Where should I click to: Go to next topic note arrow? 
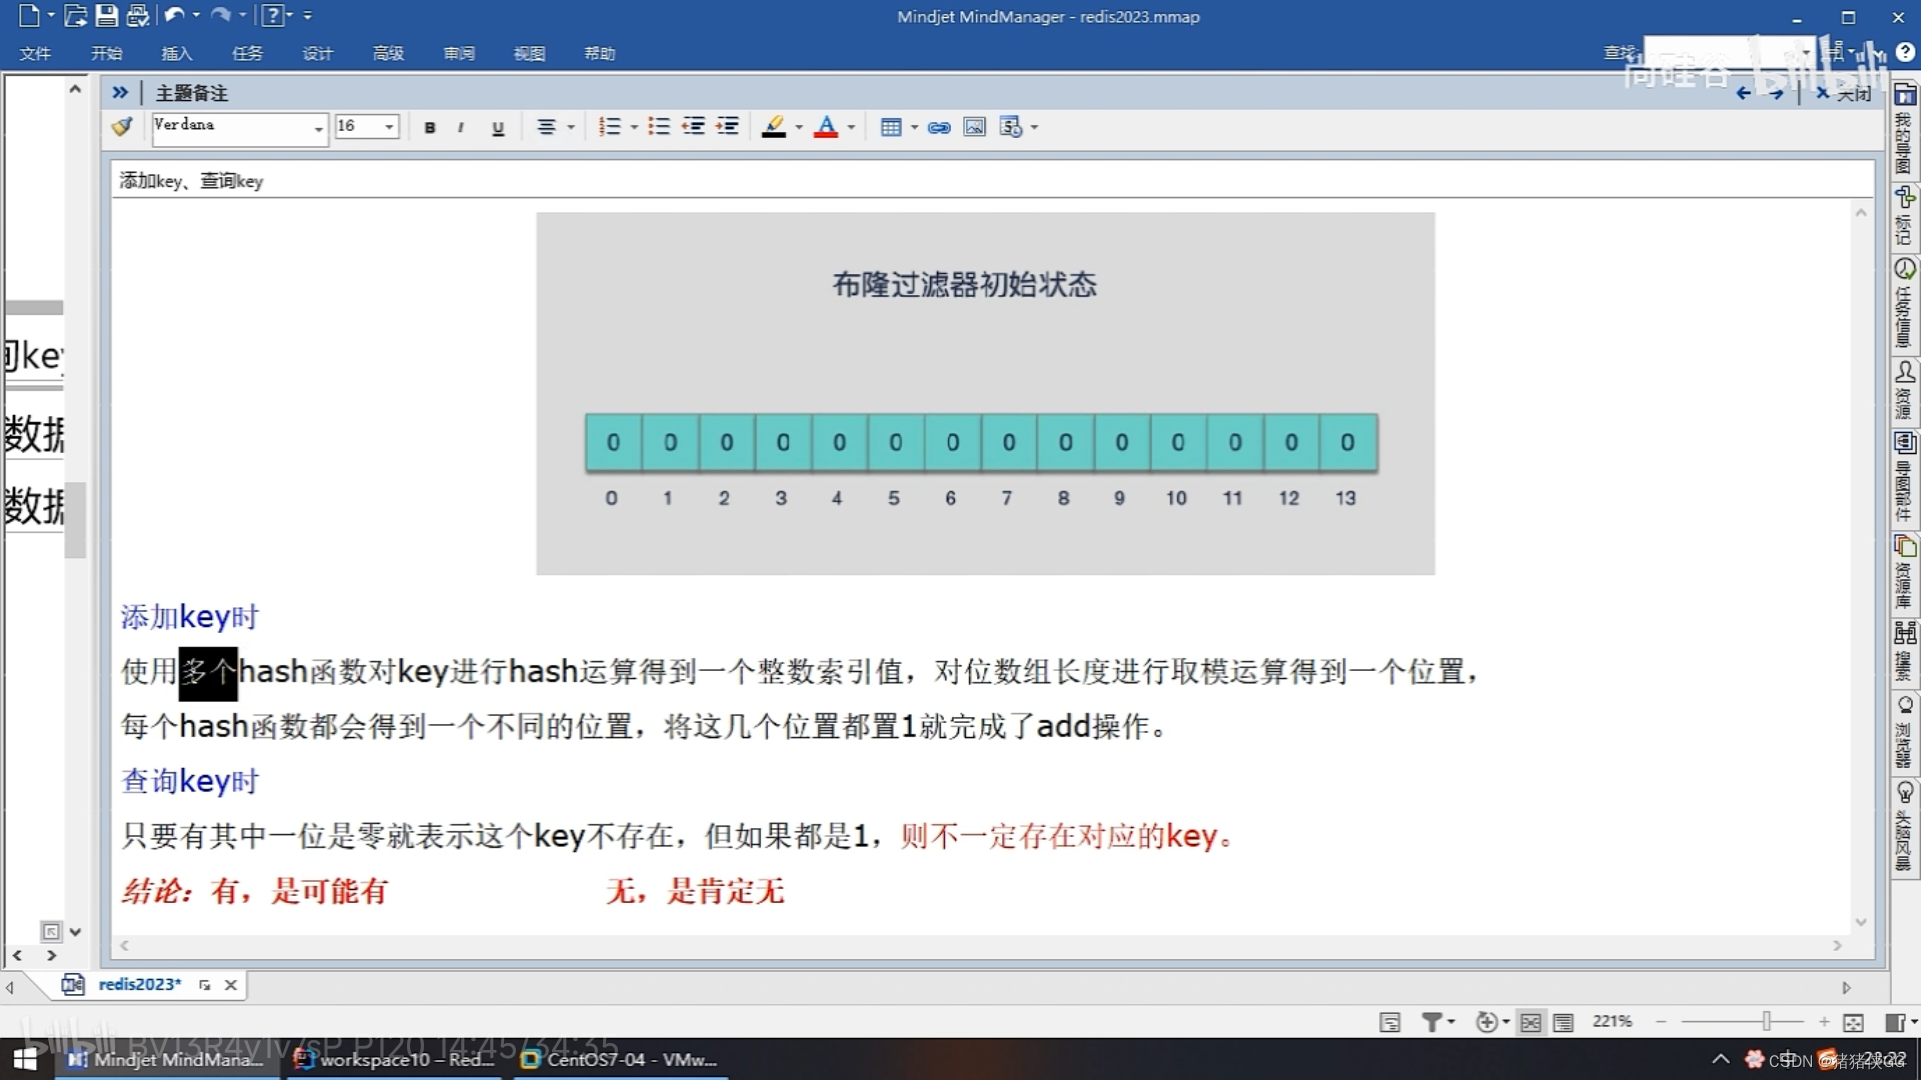coord(1776,93)
